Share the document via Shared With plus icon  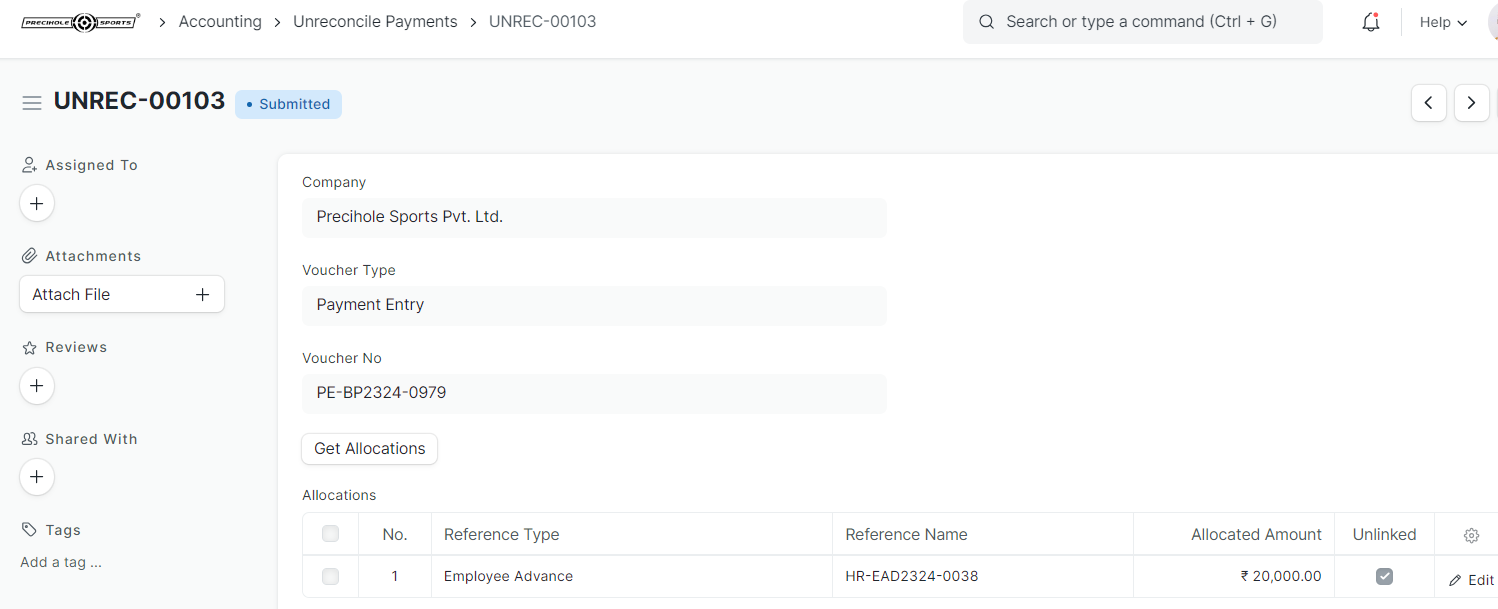pyautogui.click(x=37, y=477)
